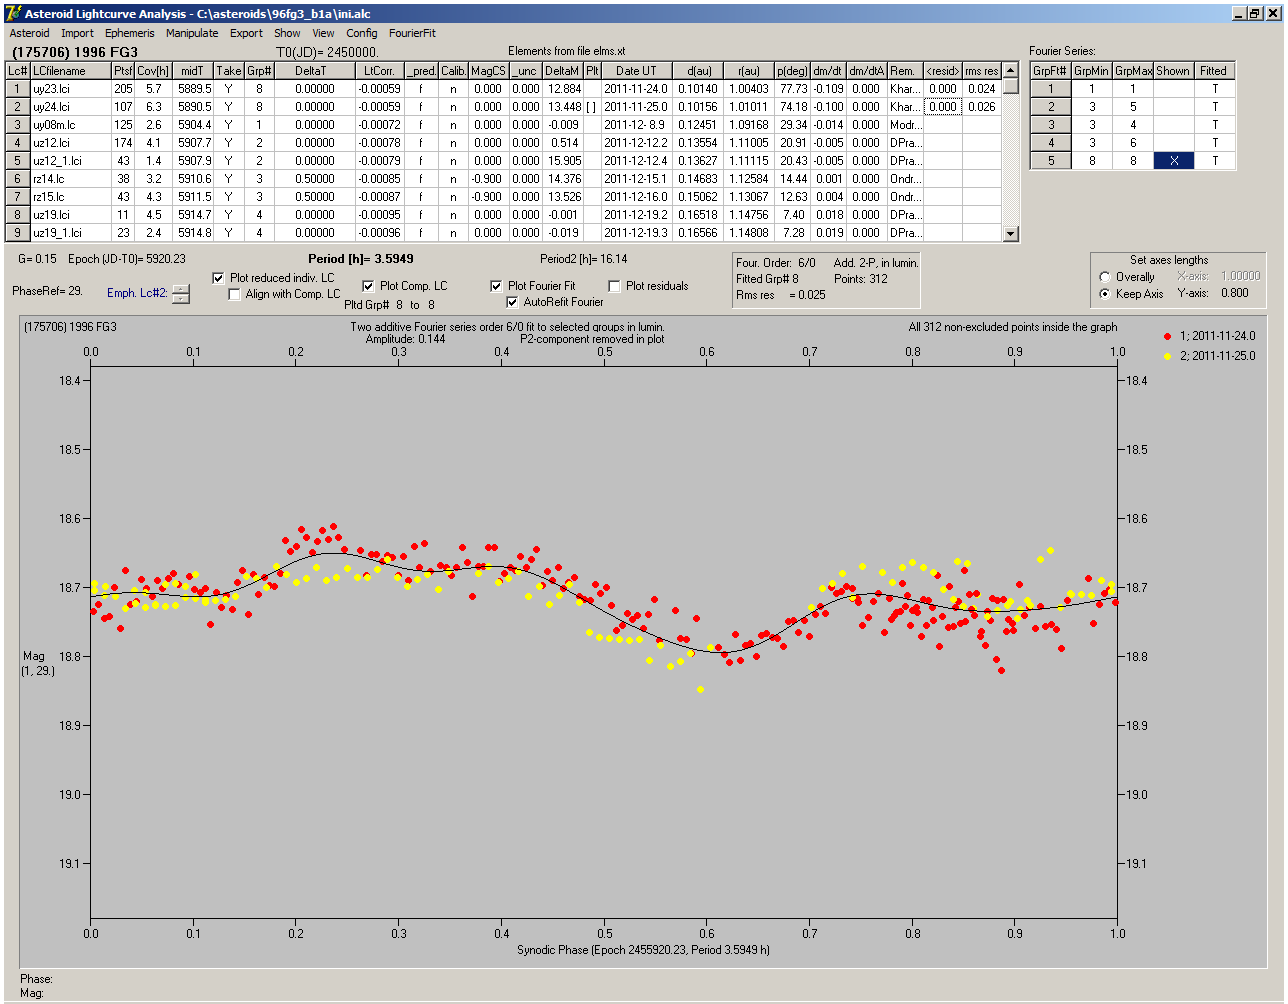
Task: Click the PhaseRef= 29. label
Action: click(x=48, y=291)
